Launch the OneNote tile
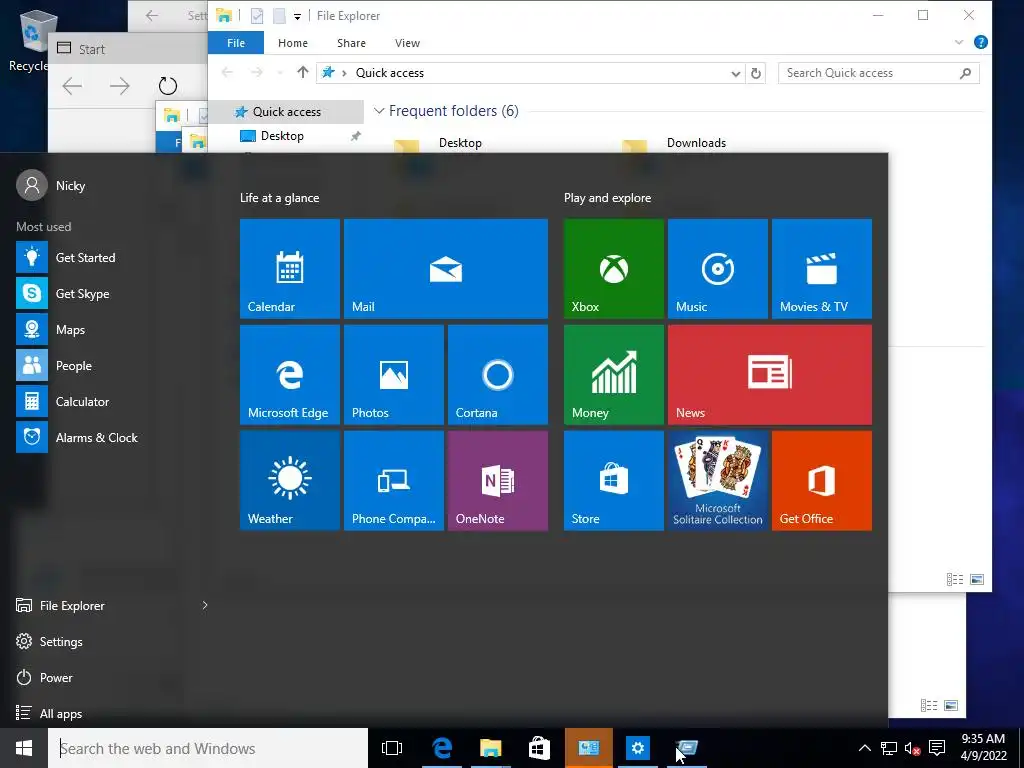This screenshot has height=768, width=1024. (498, 481)
